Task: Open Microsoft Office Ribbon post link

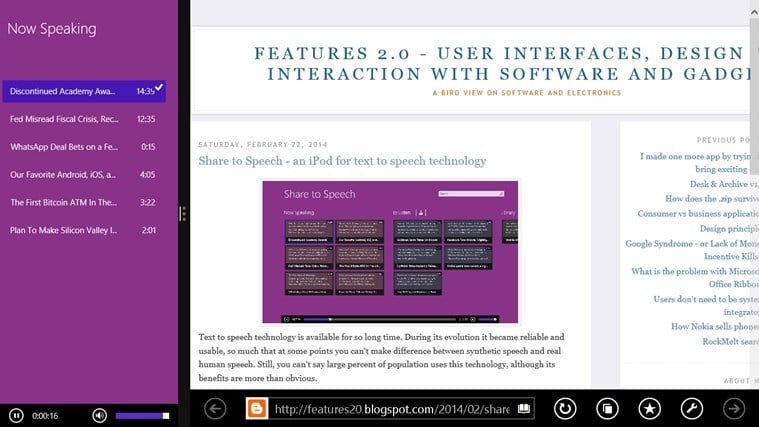Action: [x=695, y=277]
